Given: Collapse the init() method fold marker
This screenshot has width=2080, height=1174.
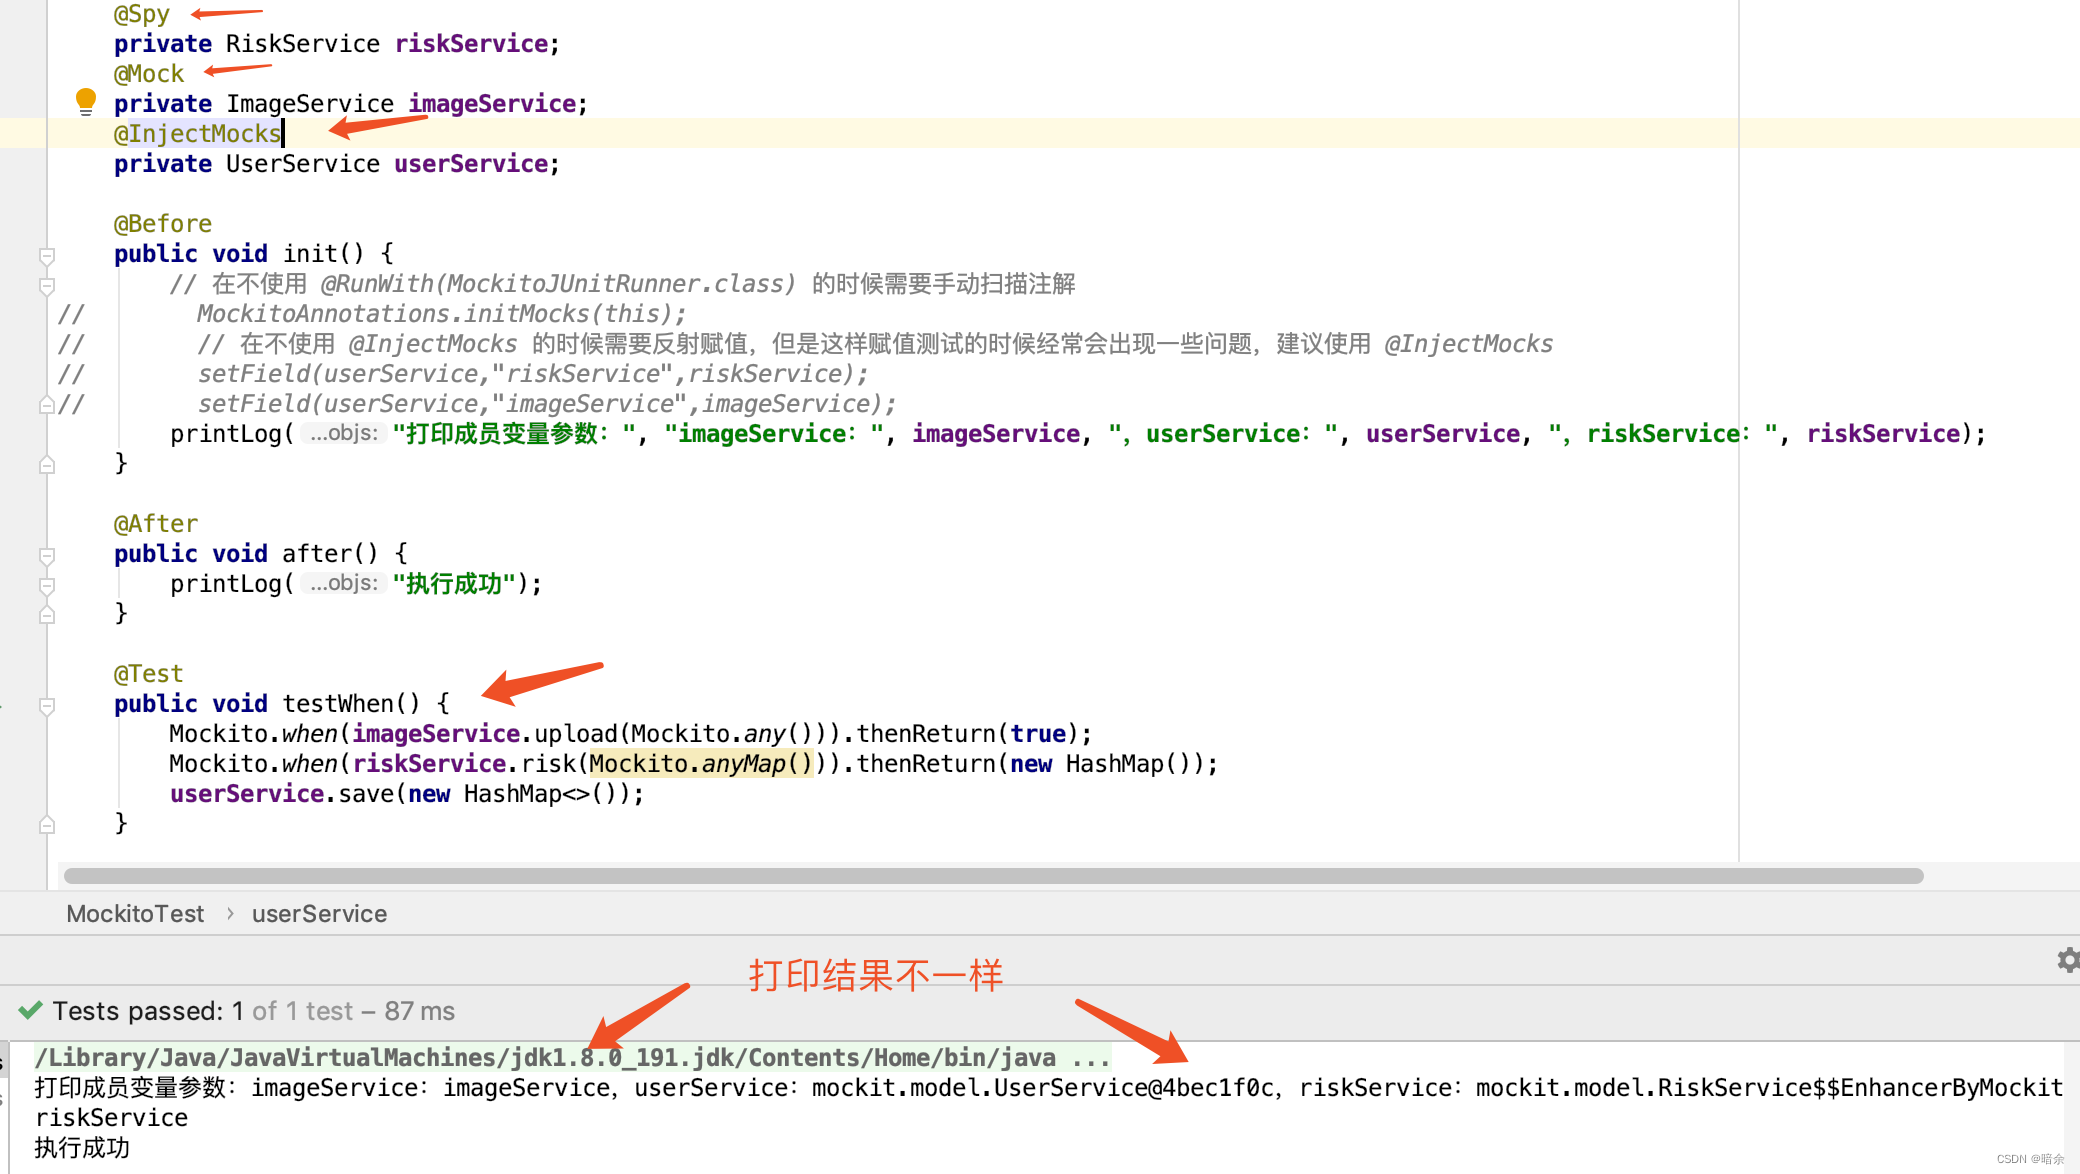Looking at the screenshot, I should [x=47, y=255].
